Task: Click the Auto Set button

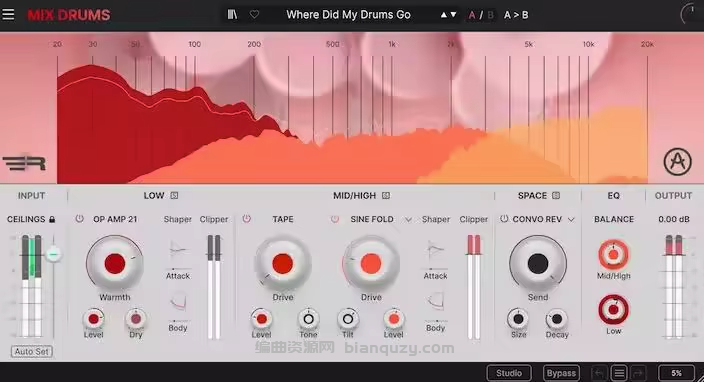Action: [x=31, y=352]
